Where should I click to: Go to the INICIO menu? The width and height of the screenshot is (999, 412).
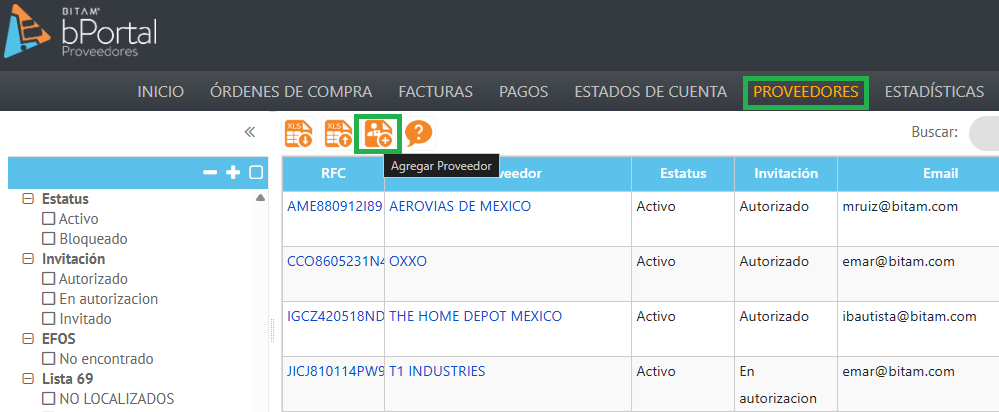161,92
